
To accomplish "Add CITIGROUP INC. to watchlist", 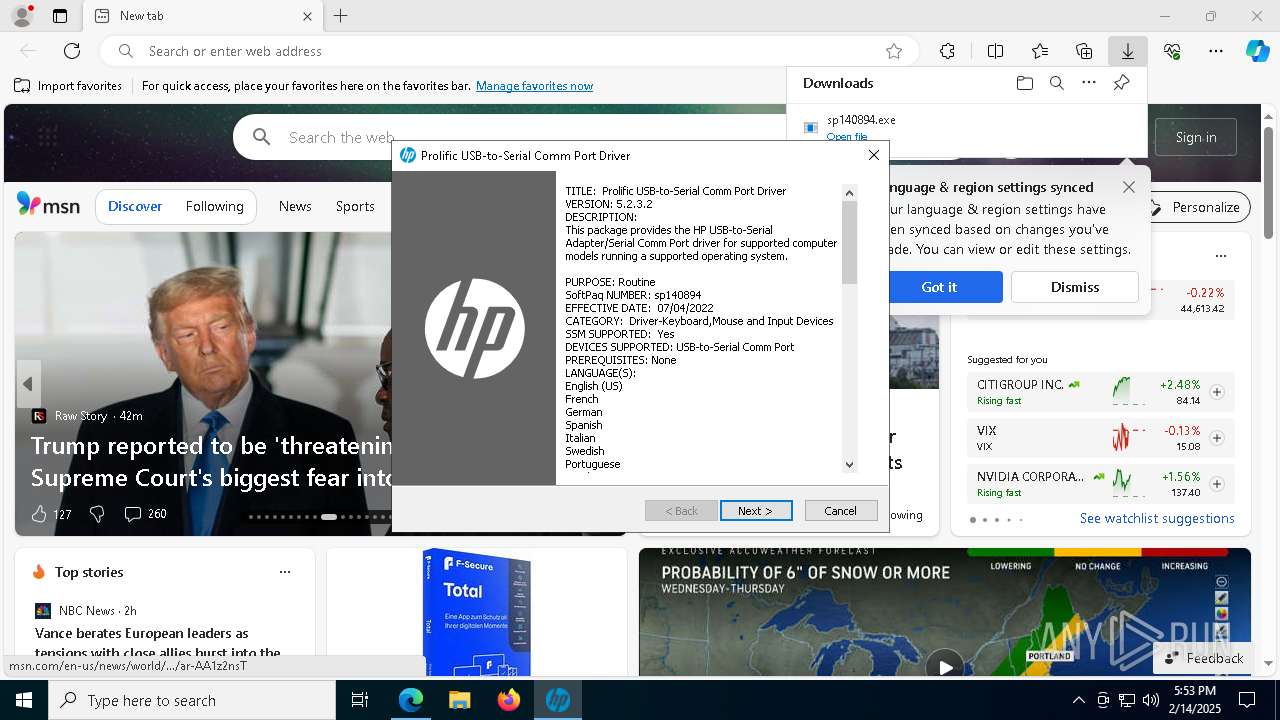I will pyautogui.click(x=1217, y=392).
